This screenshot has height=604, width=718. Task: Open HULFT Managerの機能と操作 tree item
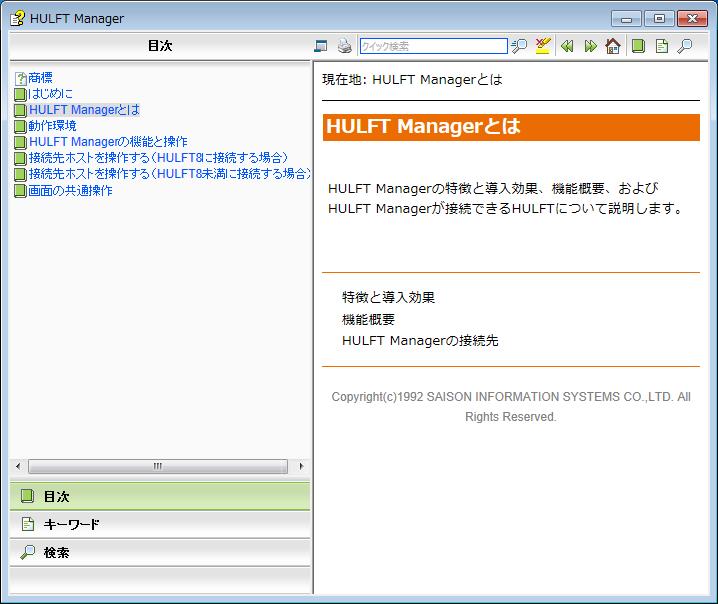(108, 142)
